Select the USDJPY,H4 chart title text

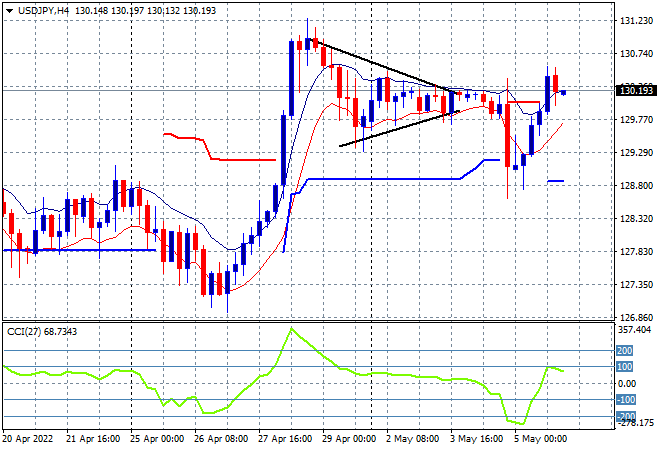tap(43, 11)
